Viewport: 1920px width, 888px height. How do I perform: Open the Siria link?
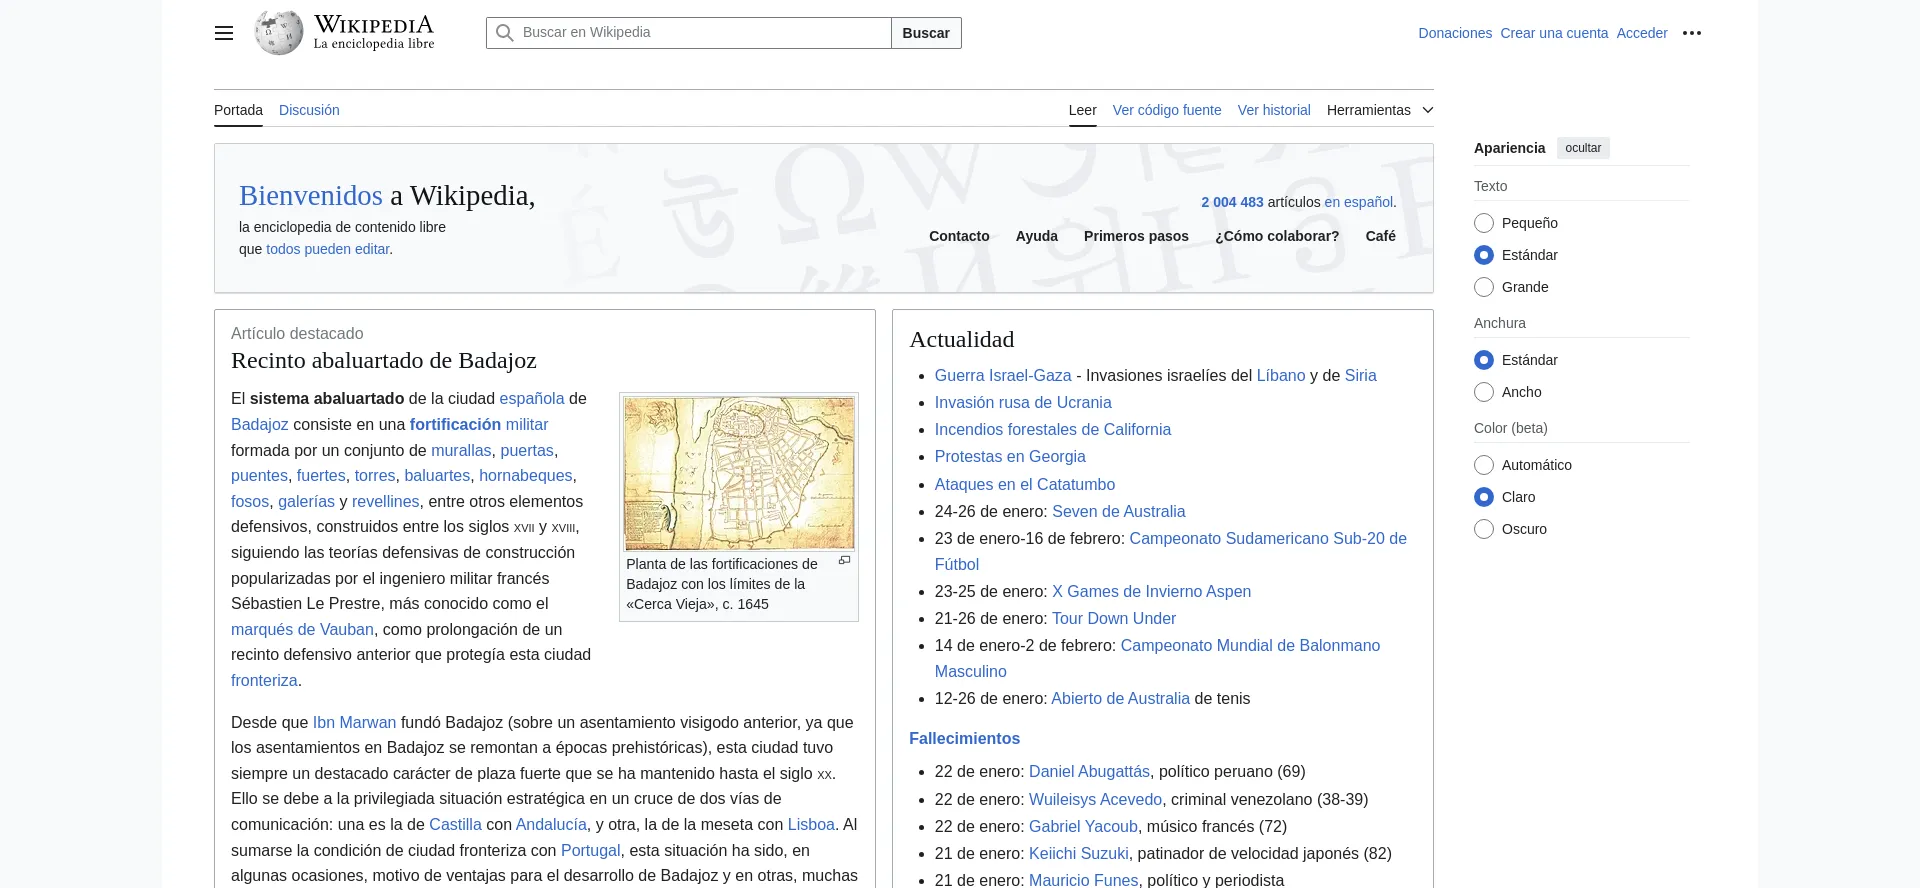click(x=1360, y=376)
